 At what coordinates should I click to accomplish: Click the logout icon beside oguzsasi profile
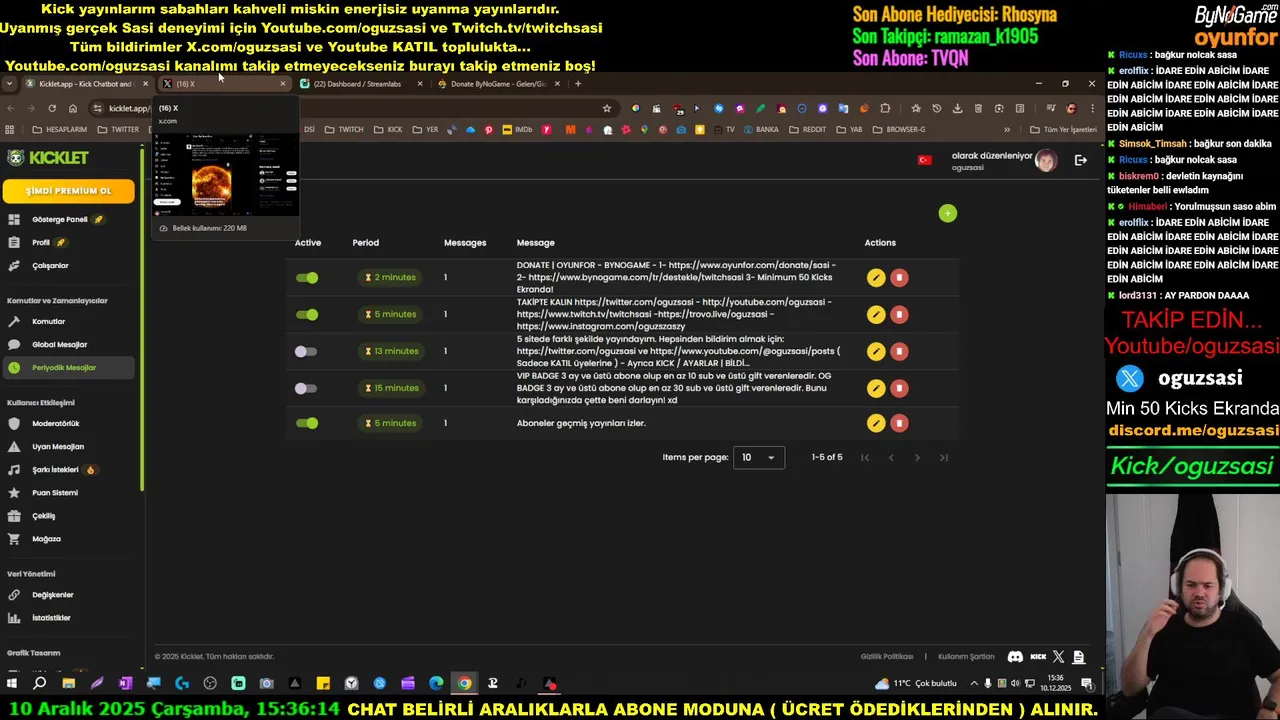pos(1080,160)
